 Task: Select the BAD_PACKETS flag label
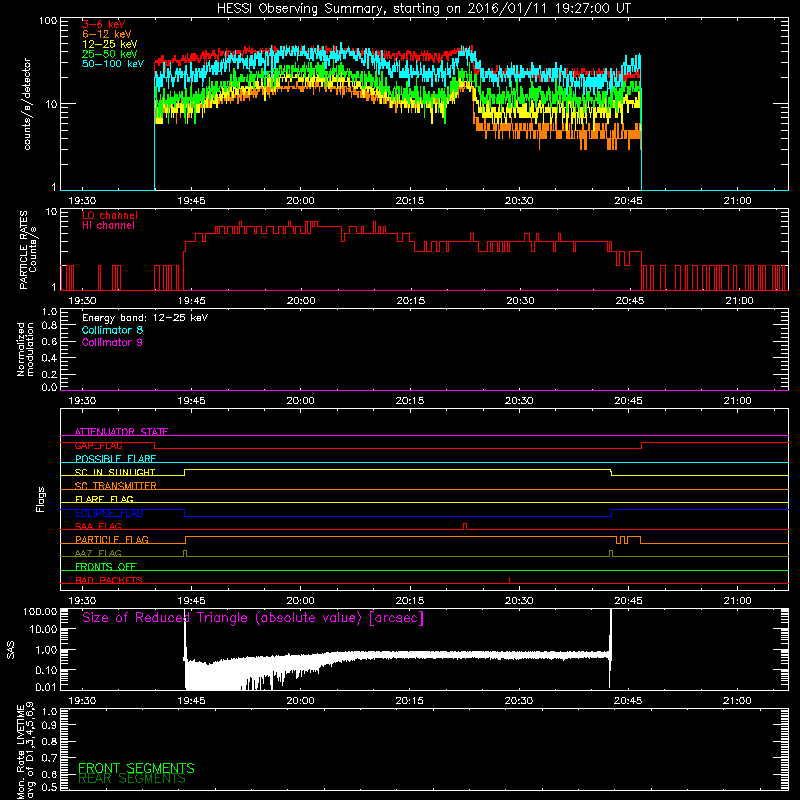tap(109, 580)
